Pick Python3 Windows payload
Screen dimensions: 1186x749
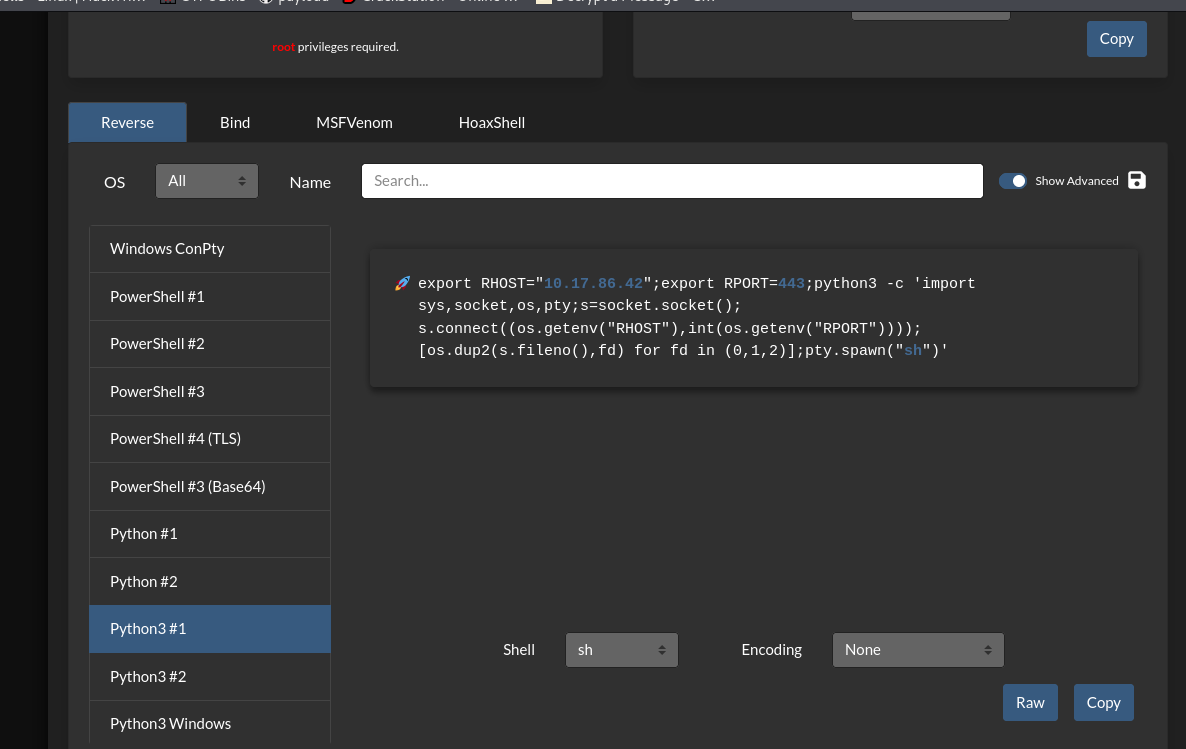[210, 723]
